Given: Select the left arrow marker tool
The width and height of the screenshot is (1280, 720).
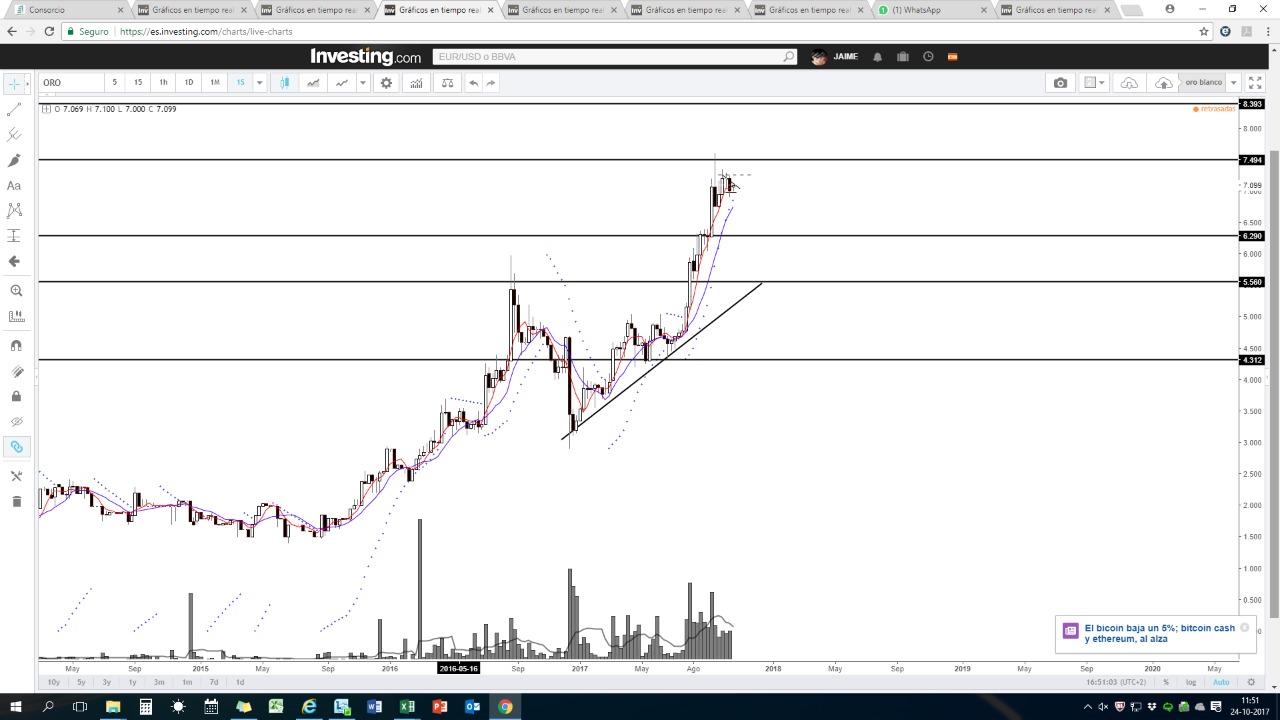Looking at the screenshot, I should [14, 261].
